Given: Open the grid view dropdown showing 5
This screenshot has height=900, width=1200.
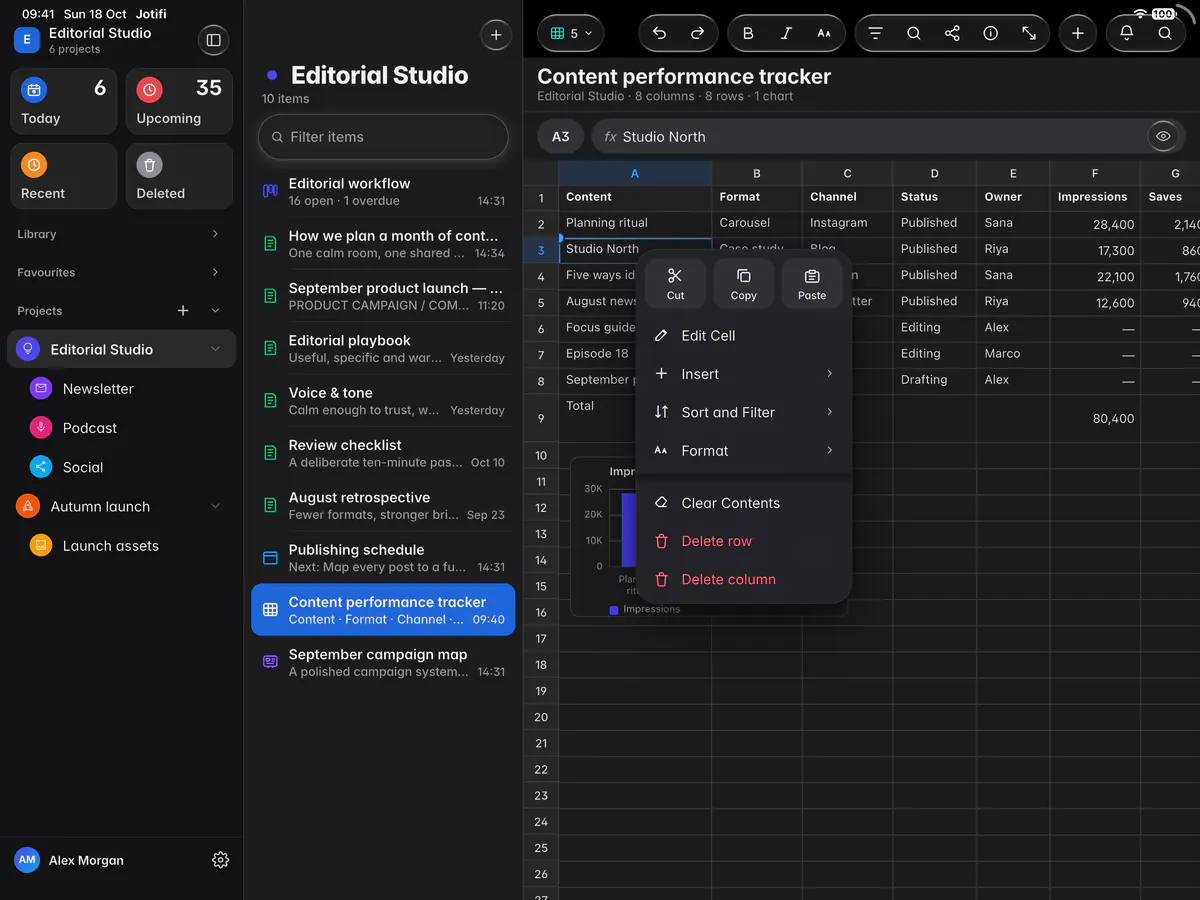Looking at the screenshot, I should pyautogui.click(x=571, y=33).
